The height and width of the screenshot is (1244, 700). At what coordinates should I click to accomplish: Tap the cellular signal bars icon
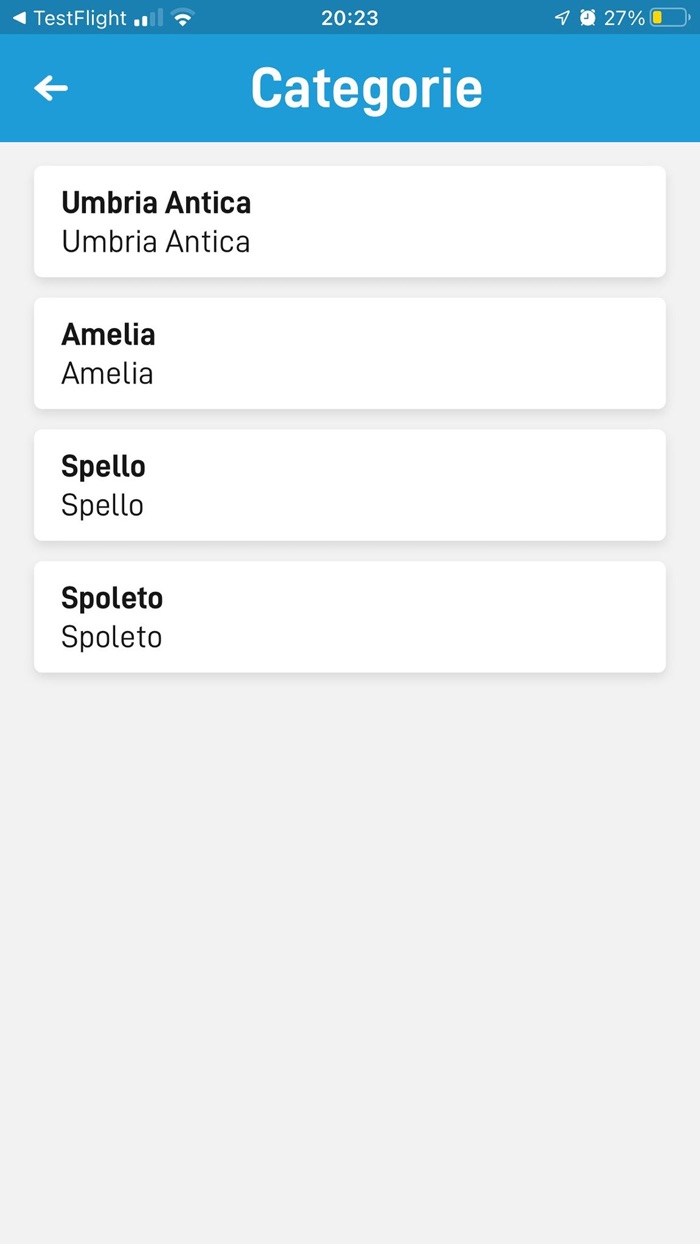point(148,18)
